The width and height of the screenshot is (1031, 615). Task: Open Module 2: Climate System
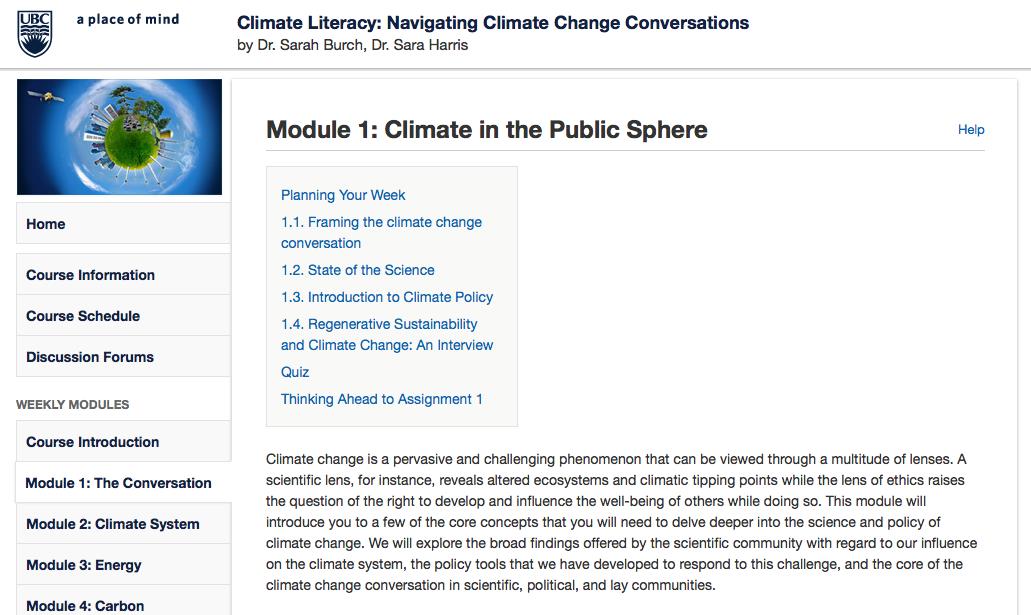(x=112, y=524)
